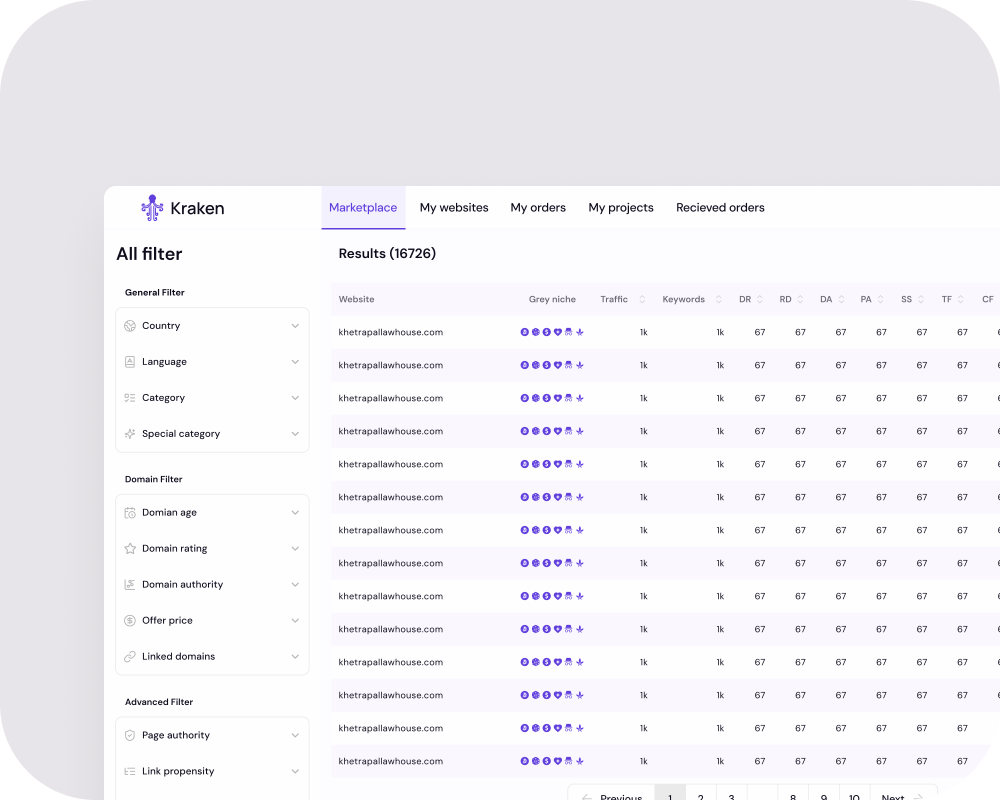1000x800 pixels.
Task: Expand the Category filter chevron
Action: pos(295,397)
